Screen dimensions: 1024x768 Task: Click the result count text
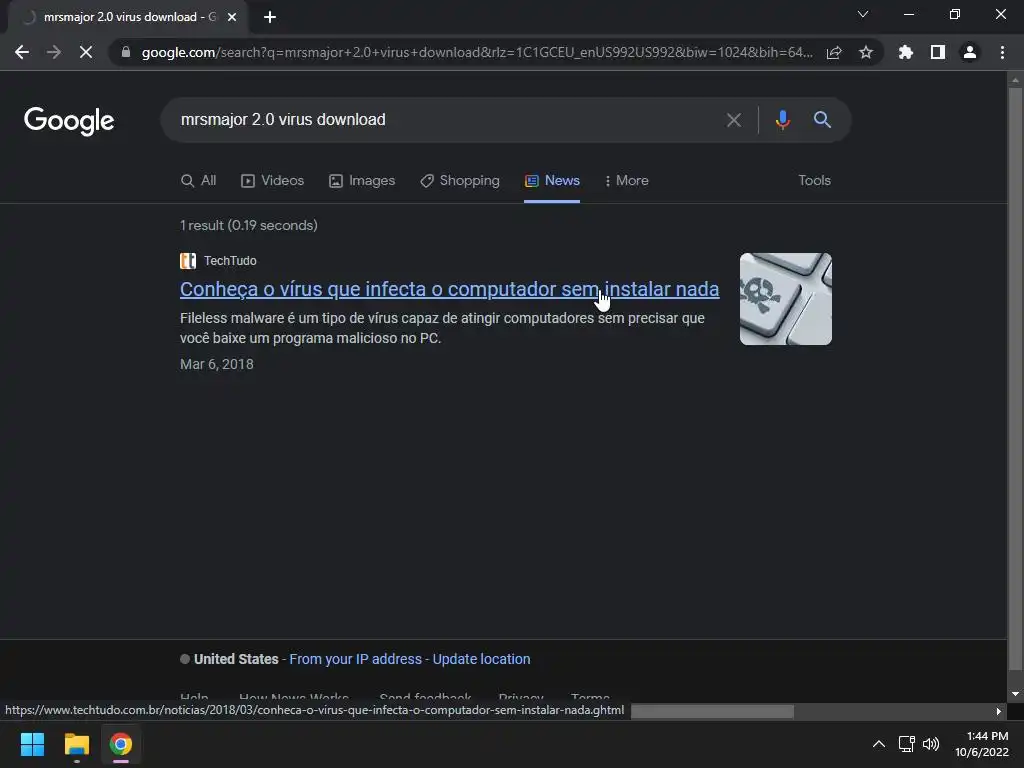pos(249,225)
